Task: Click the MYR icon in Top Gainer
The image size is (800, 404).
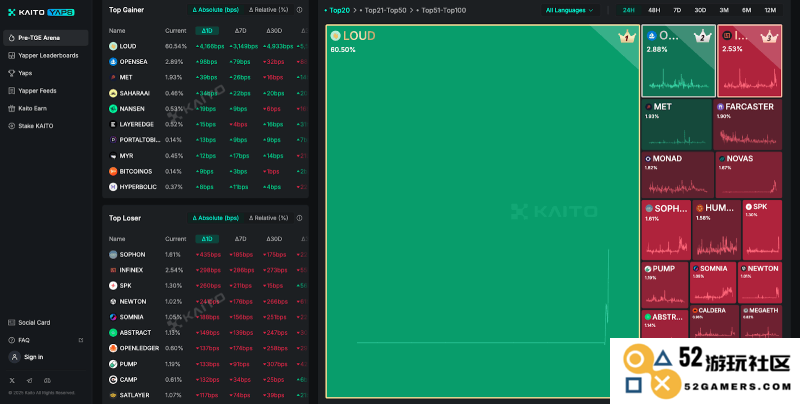Action: [113, 156]
